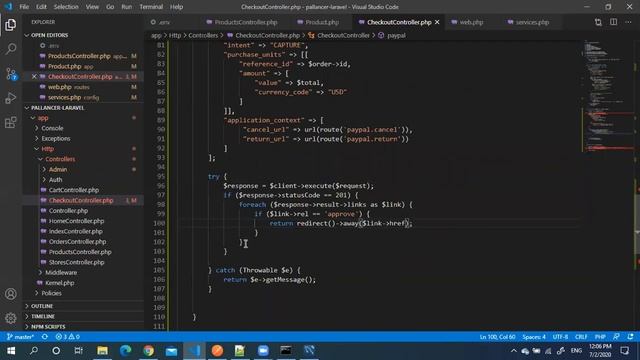Open the Run and Debug view
Screen dimensions: 640x360
(x=11, y=98)
